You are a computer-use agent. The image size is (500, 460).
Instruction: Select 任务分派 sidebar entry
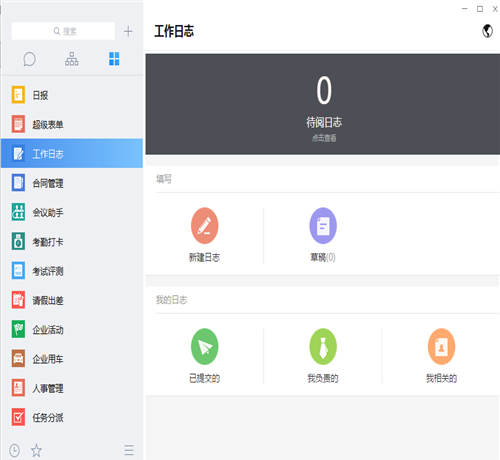[72, 418]
